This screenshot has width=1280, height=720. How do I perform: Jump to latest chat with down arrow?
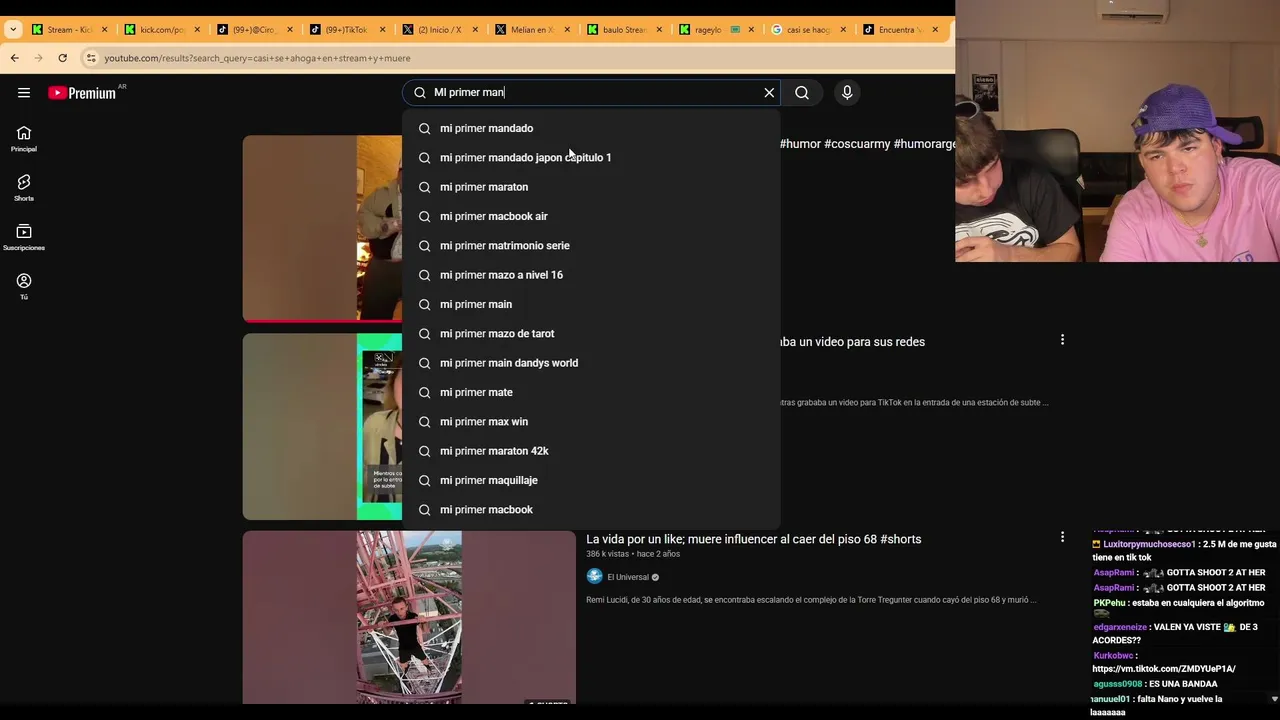click(1273, 699)
